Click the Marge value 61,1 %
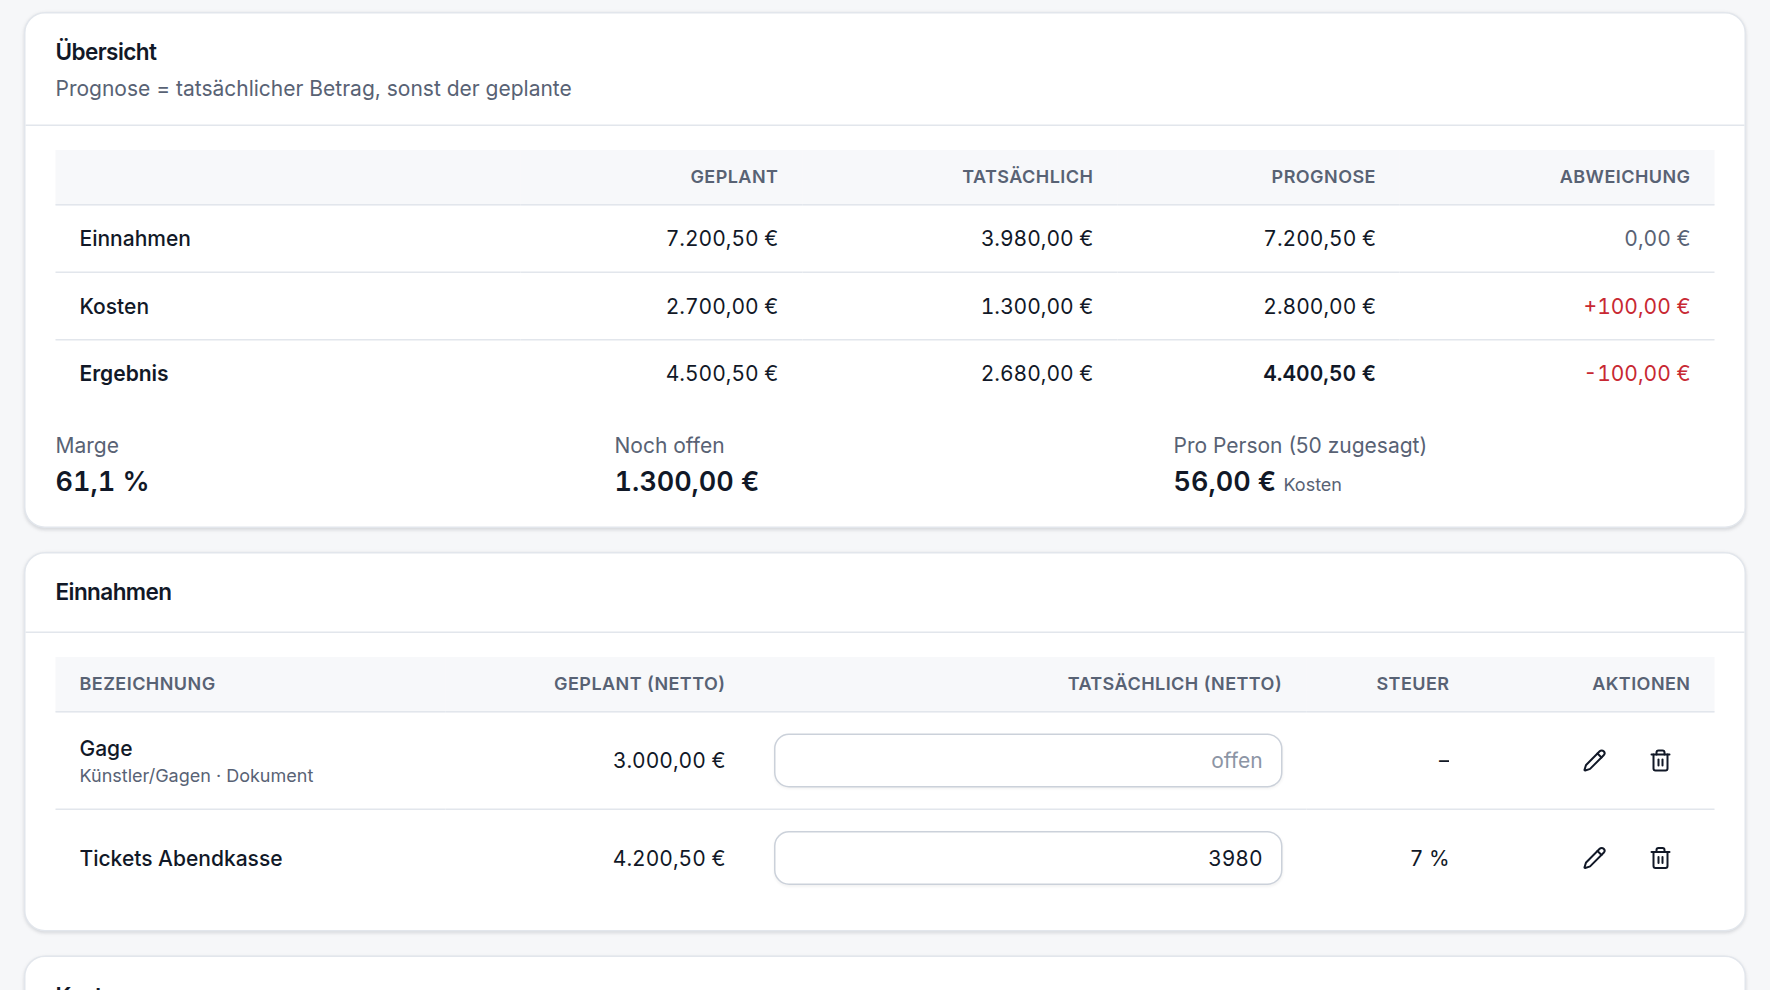Screen dimensions: 1770x990 [x=102, y=482]
